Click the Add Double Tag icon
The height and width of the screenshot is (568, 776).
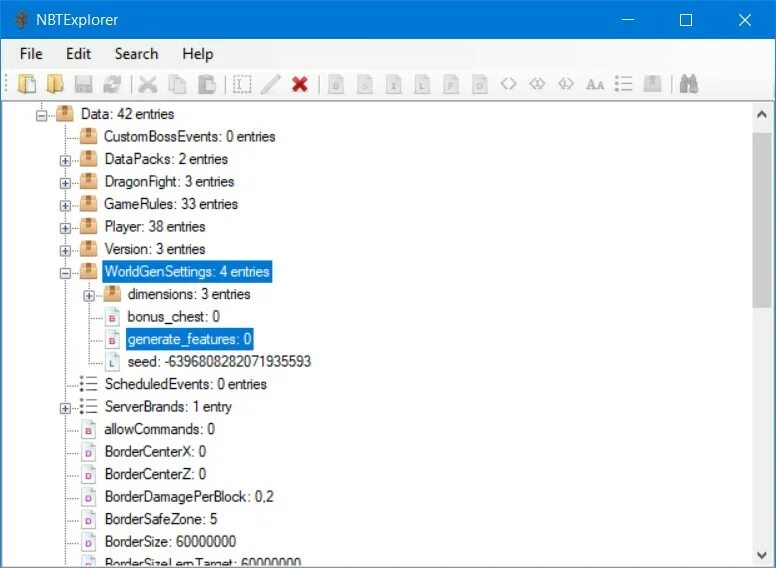[x=480, y=84]
